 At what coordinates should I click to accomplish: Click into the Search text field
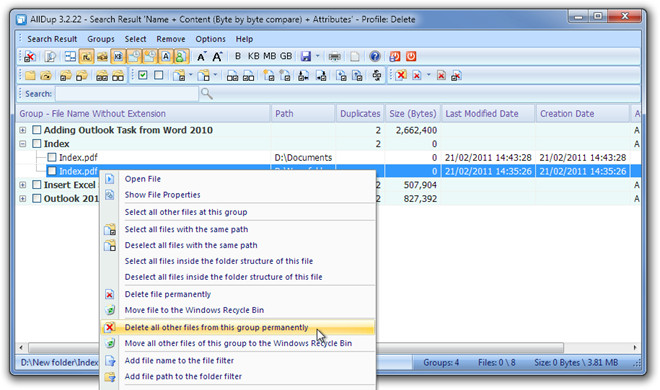127,93
